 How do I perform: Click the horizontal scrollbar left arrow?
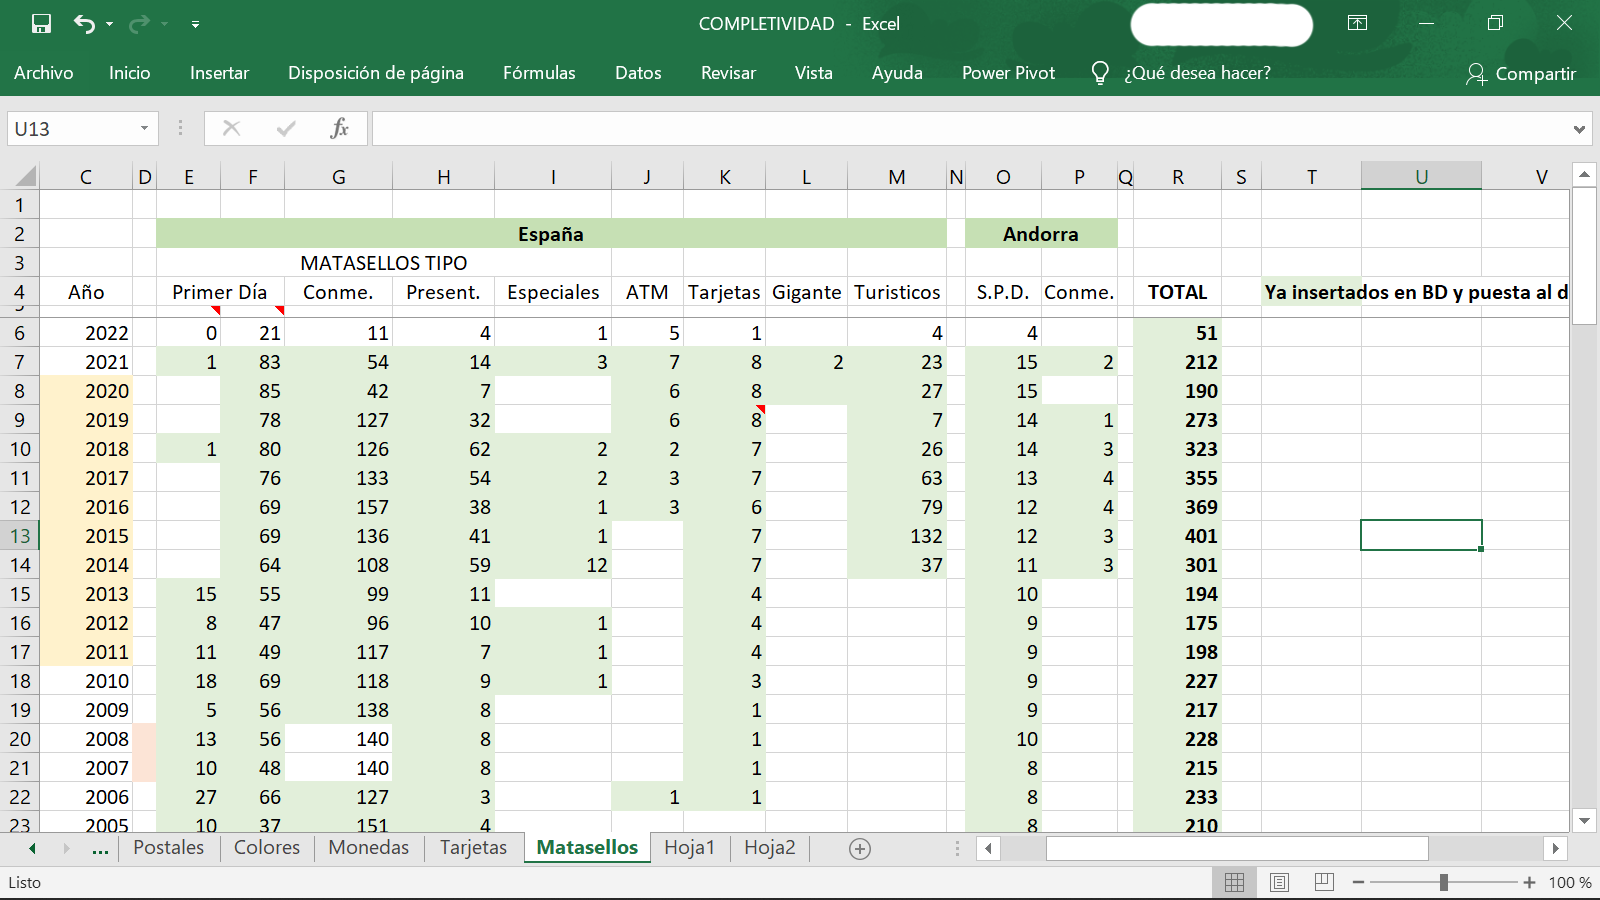tap(988, 848)
